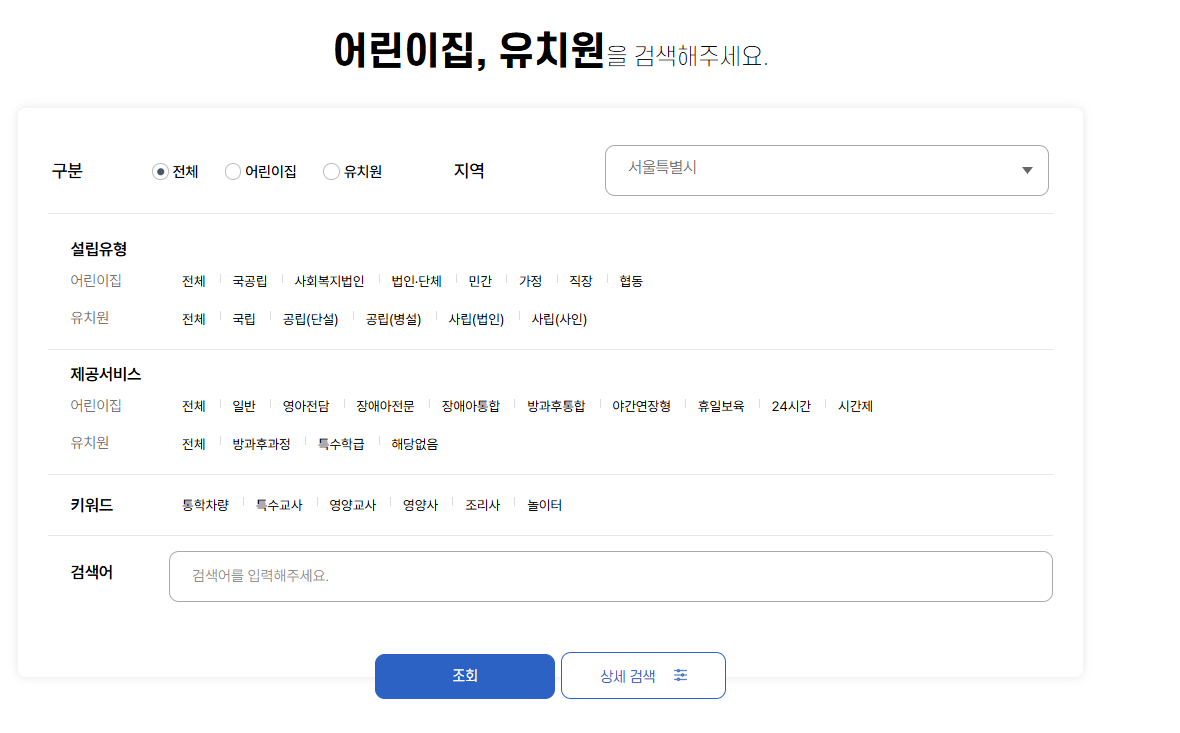The height and width of the screenshot is (733, 1180).
Task: Select 협동 establishment type
Action: [631, 281]
